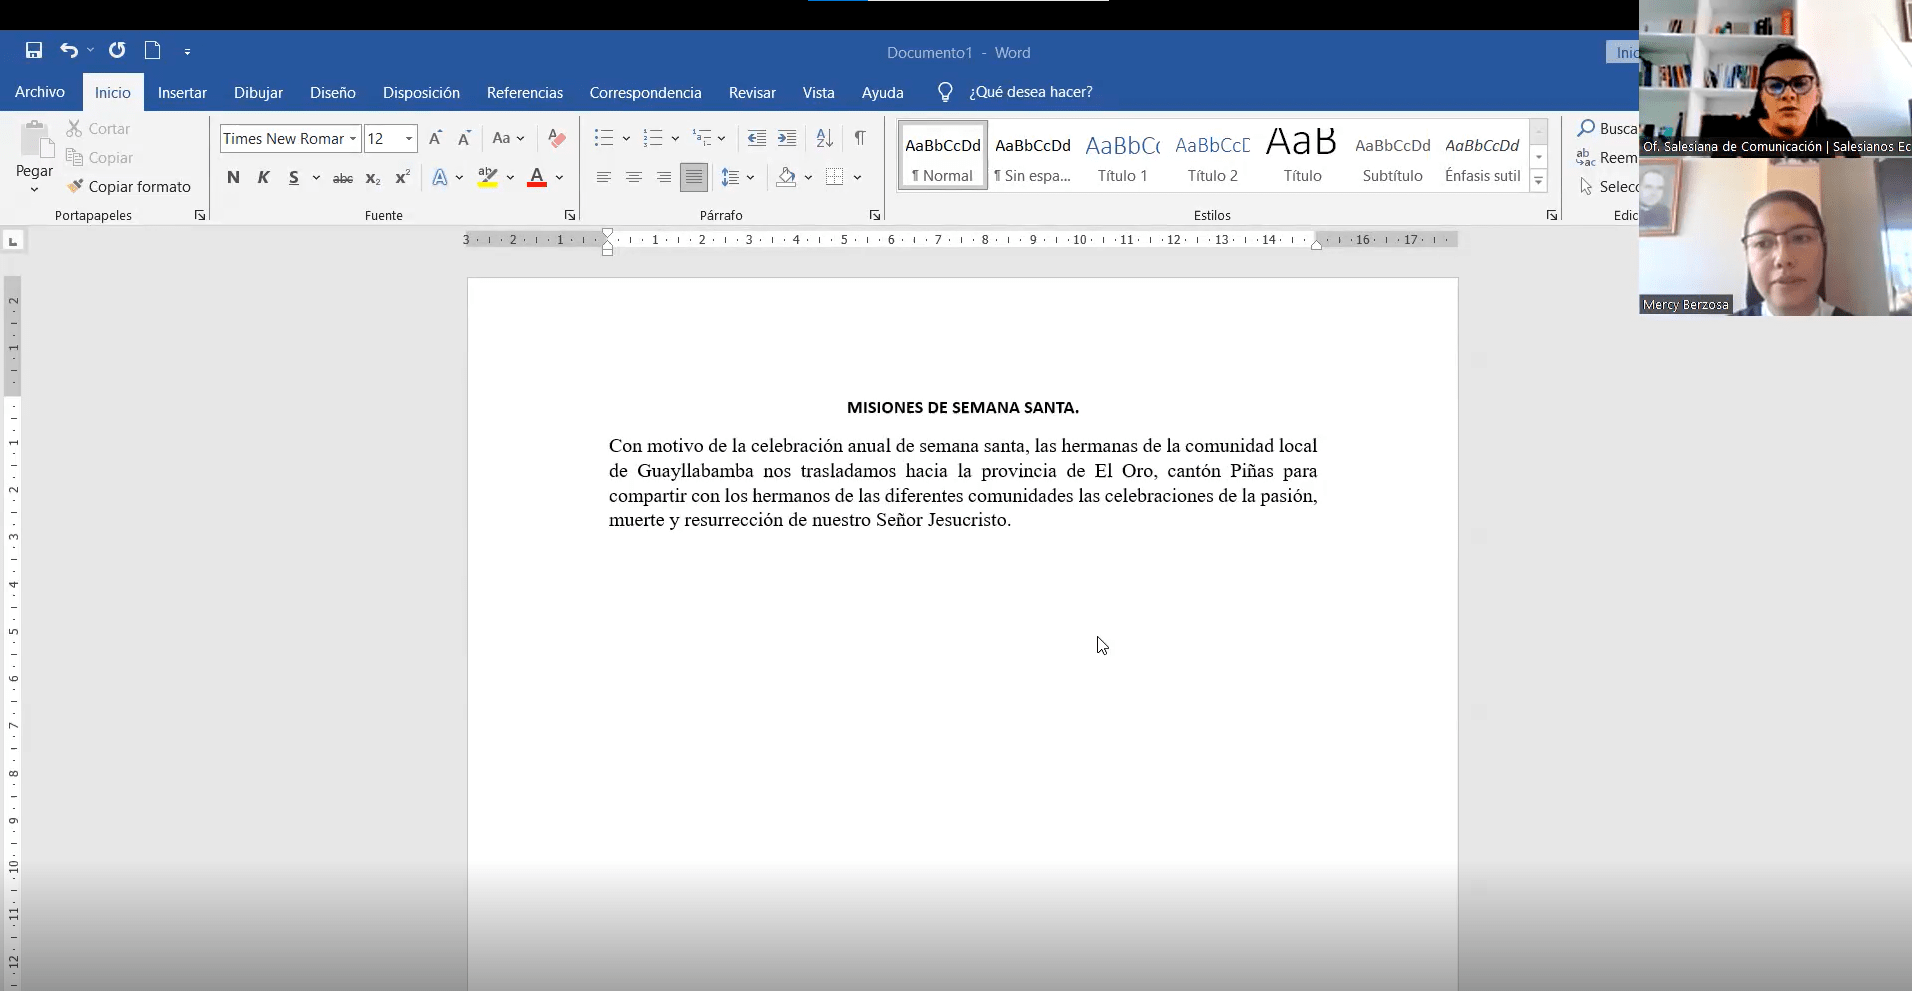
Task: Open the Estilos pane launcher
Action: tap(1552, 215)
